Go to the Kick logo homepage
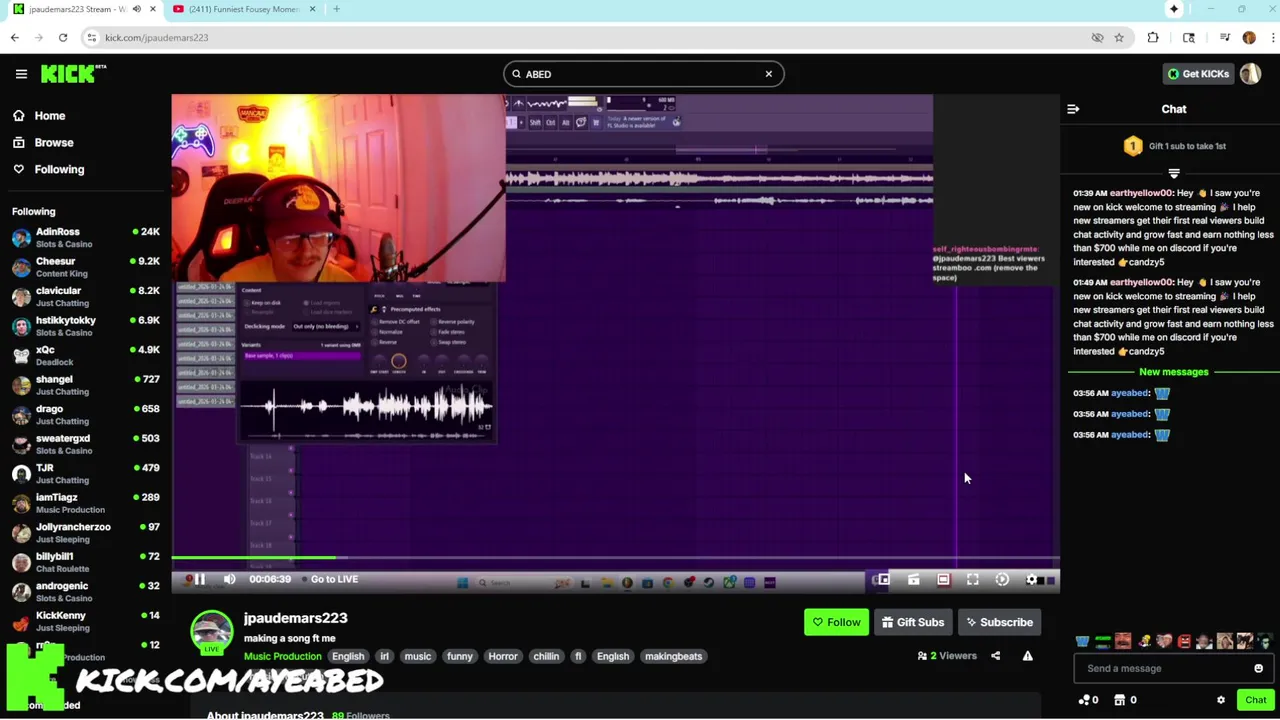This screenshot has width=1280, height=720. (73, 73)
